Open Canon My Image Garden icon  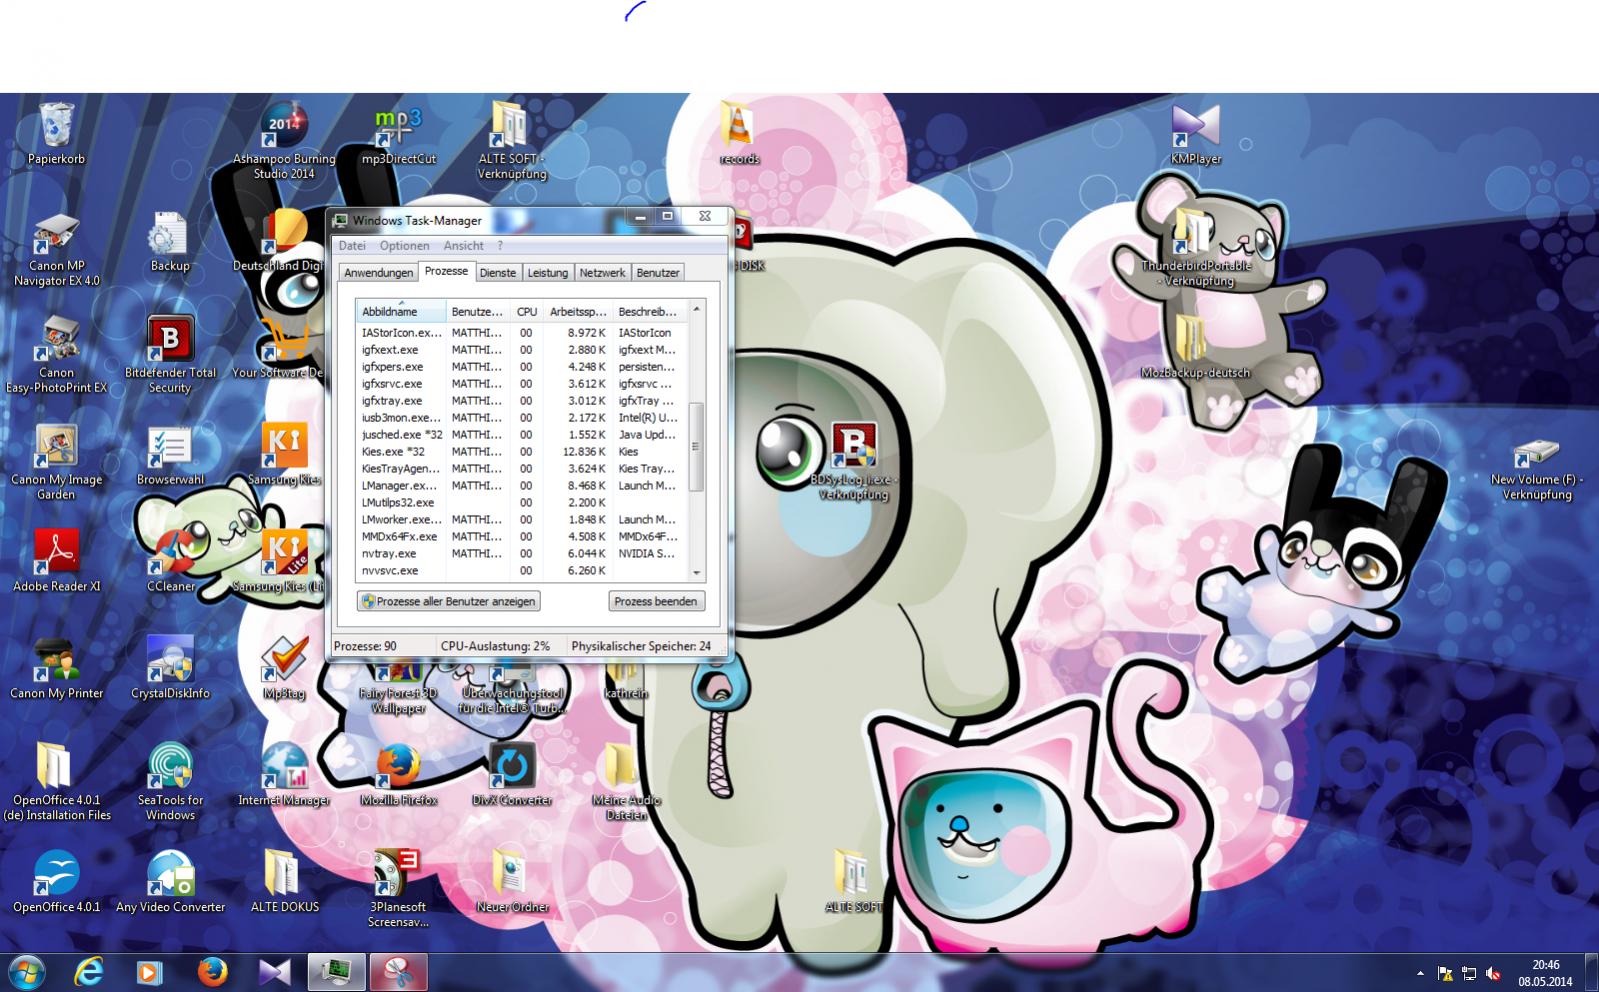tap(56, 462)
